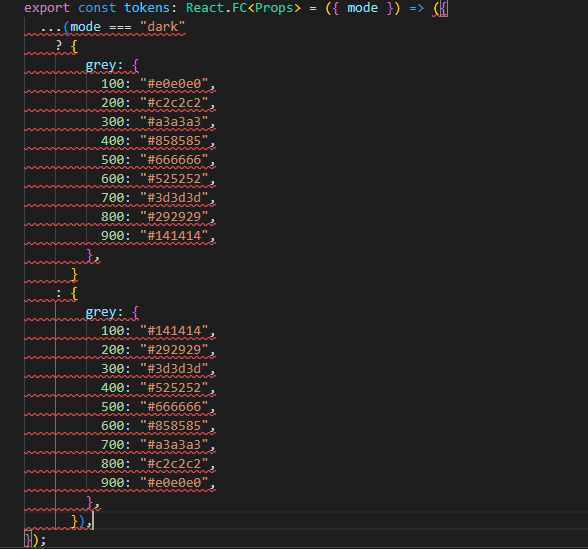Select the Props generic type
The image size is (588, 549).
(x=274, y=8)
